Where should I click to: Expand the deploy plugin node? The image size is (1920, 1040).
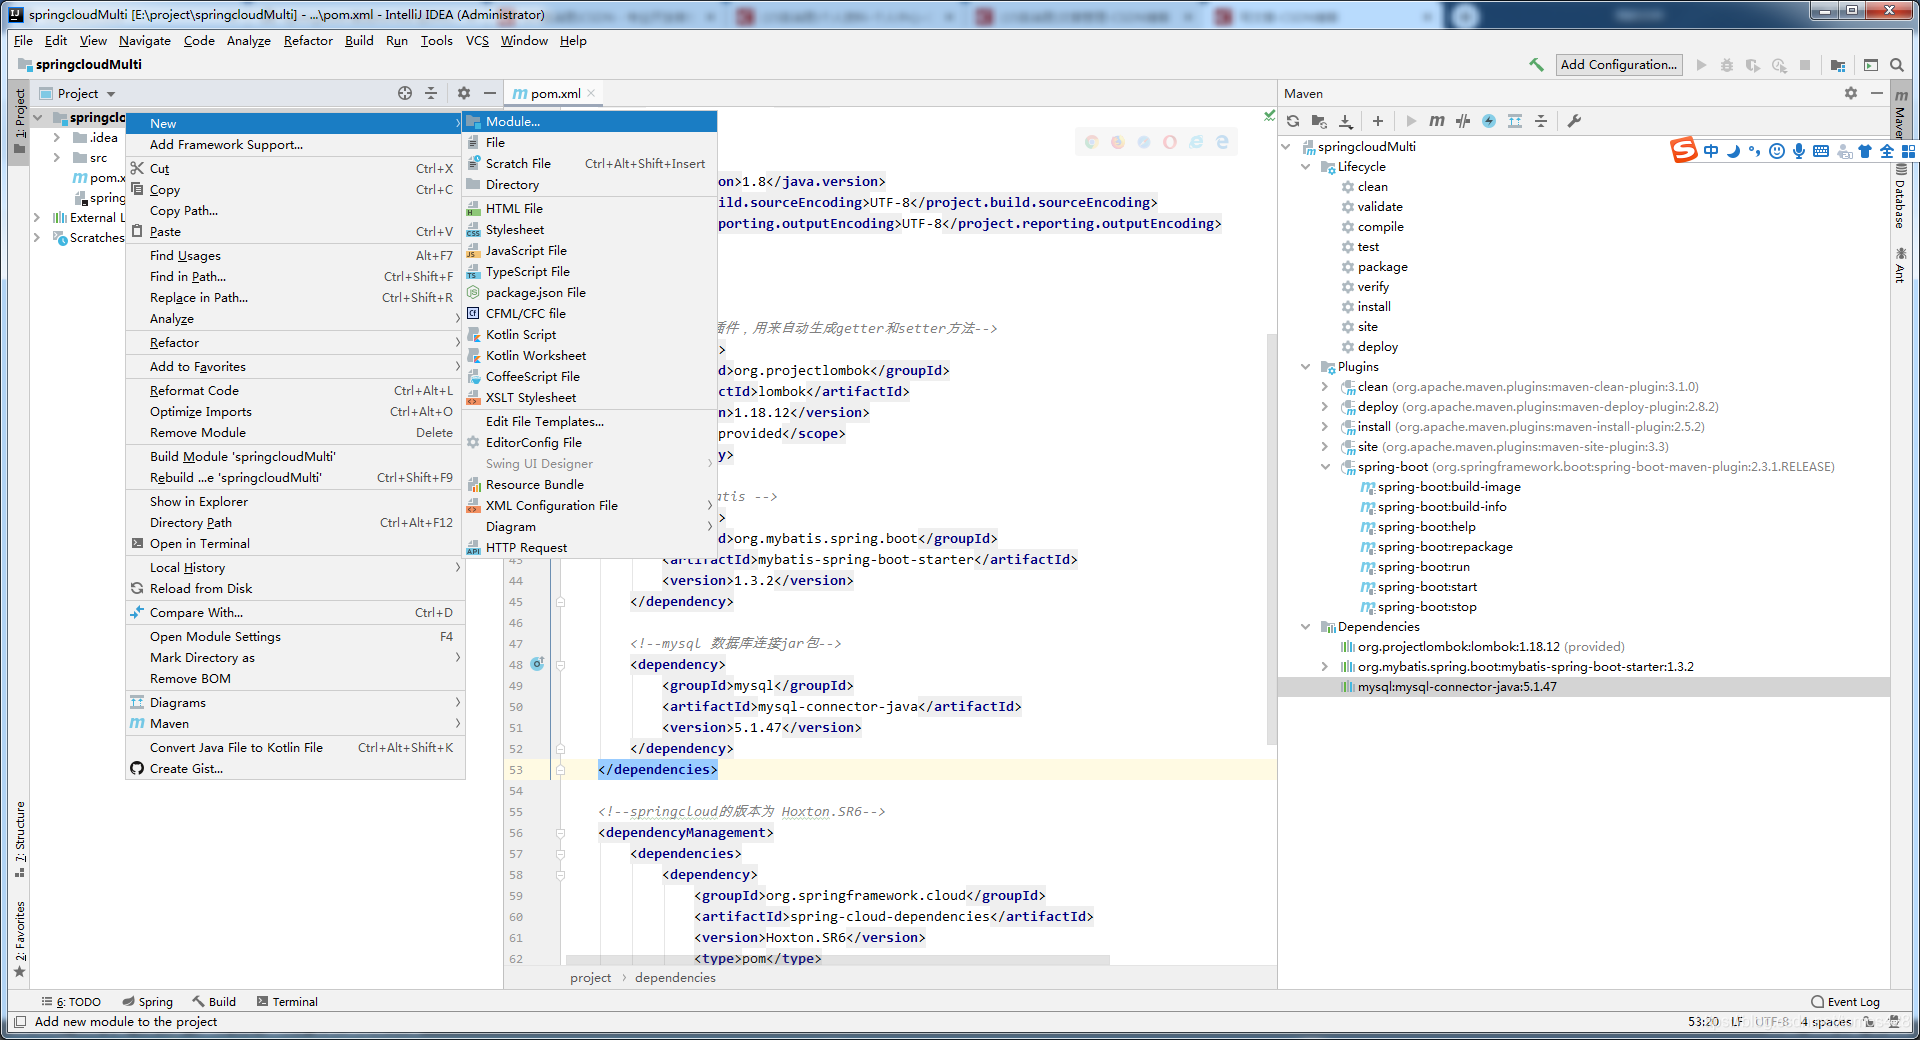(x=1325, y=407)
